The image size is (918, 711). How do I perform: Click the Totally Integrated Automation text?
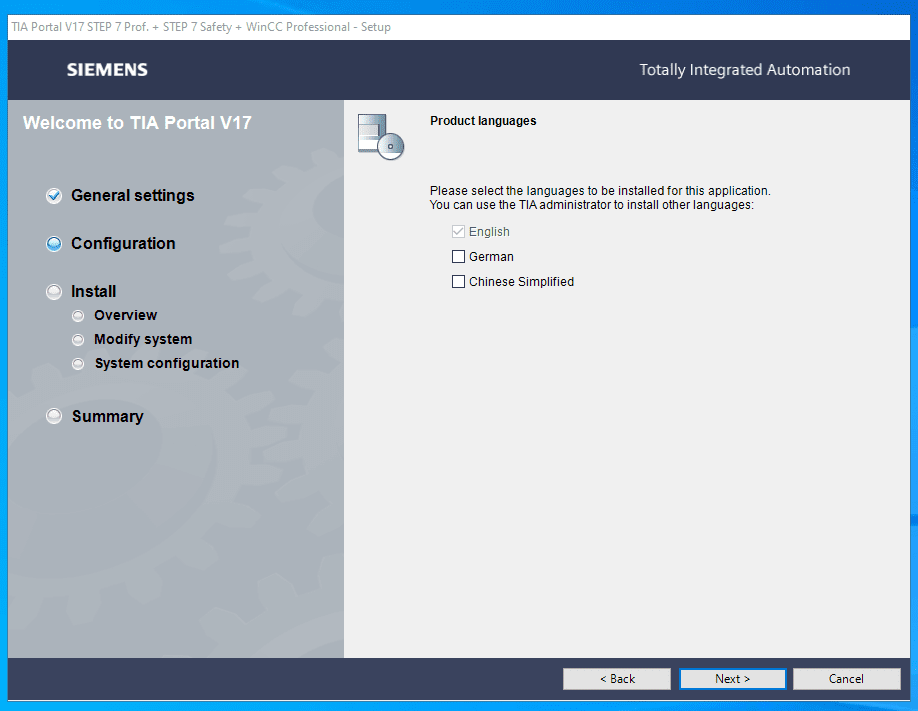click(x=745, y=70)
